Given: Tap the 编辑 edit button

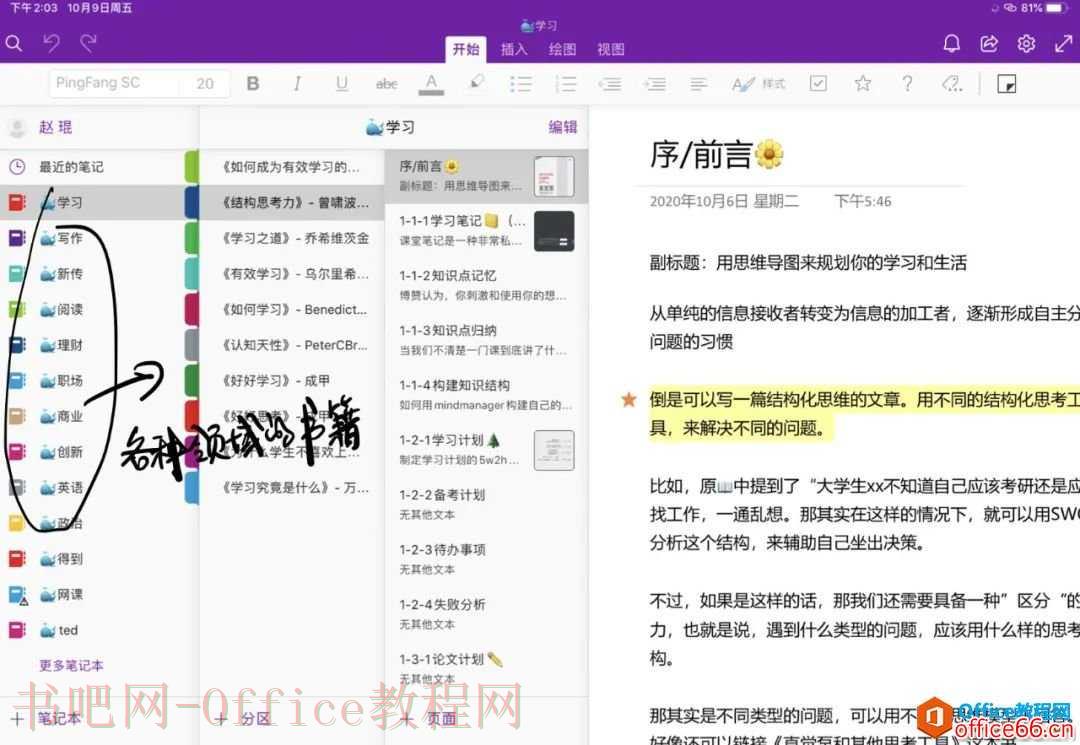Looking at the screenshot, I should point(563,127).
